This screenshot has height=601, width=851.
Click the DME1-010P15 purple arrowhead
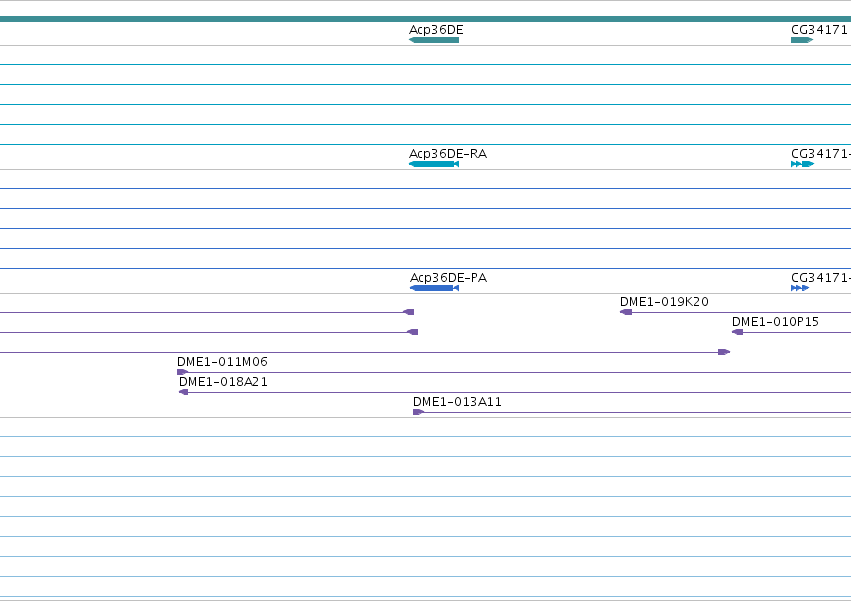tap(738, 332)
